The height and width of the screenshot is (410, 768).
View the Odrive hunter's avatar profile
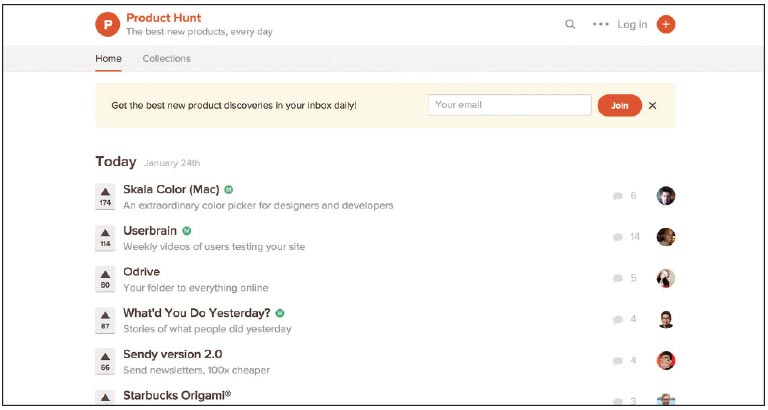[666, 278]
